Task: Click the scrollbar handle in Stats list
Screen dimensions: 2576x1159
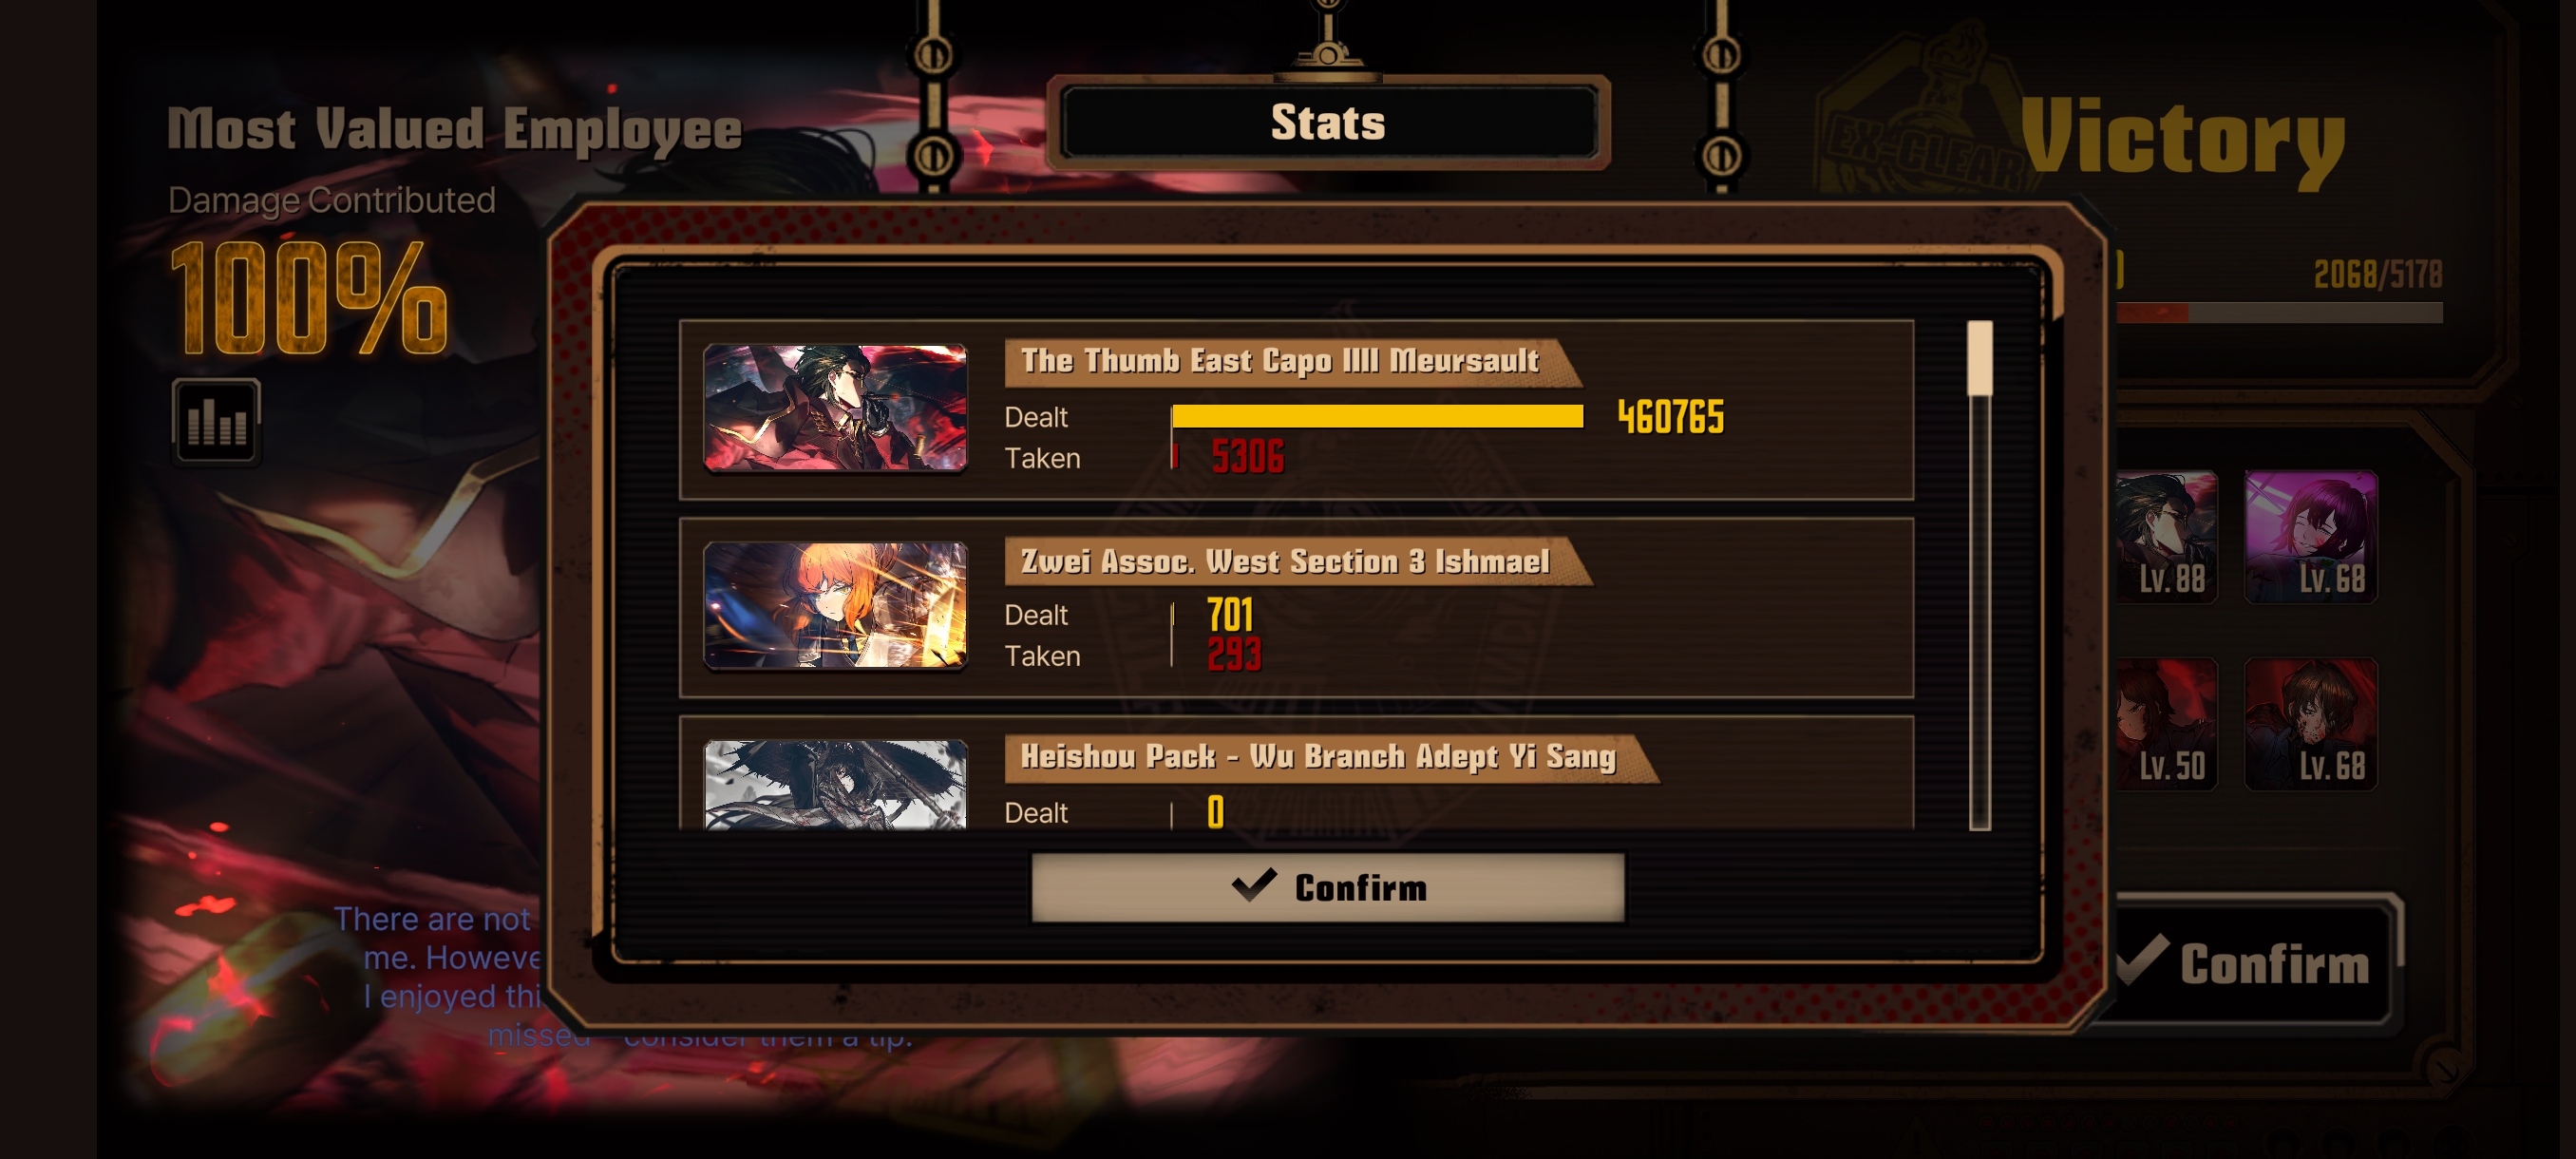Action: [1979, 358]
